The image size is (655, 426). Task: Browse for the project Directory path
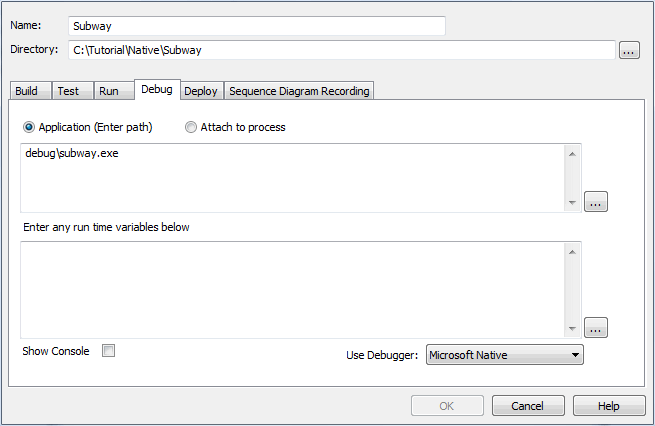[x=629, y=50]
